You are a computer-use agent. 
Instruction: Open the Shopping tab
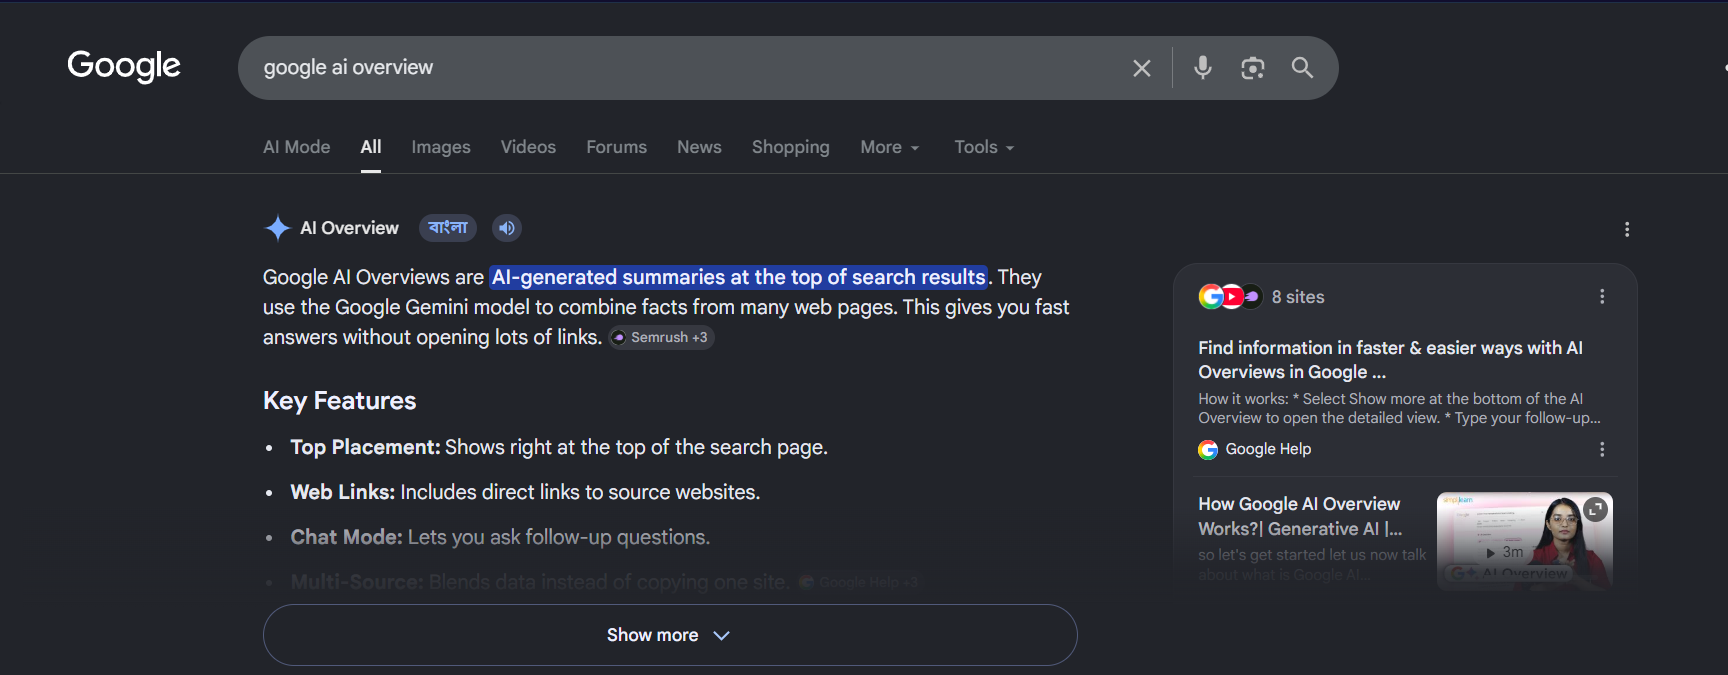pos(791,147)
